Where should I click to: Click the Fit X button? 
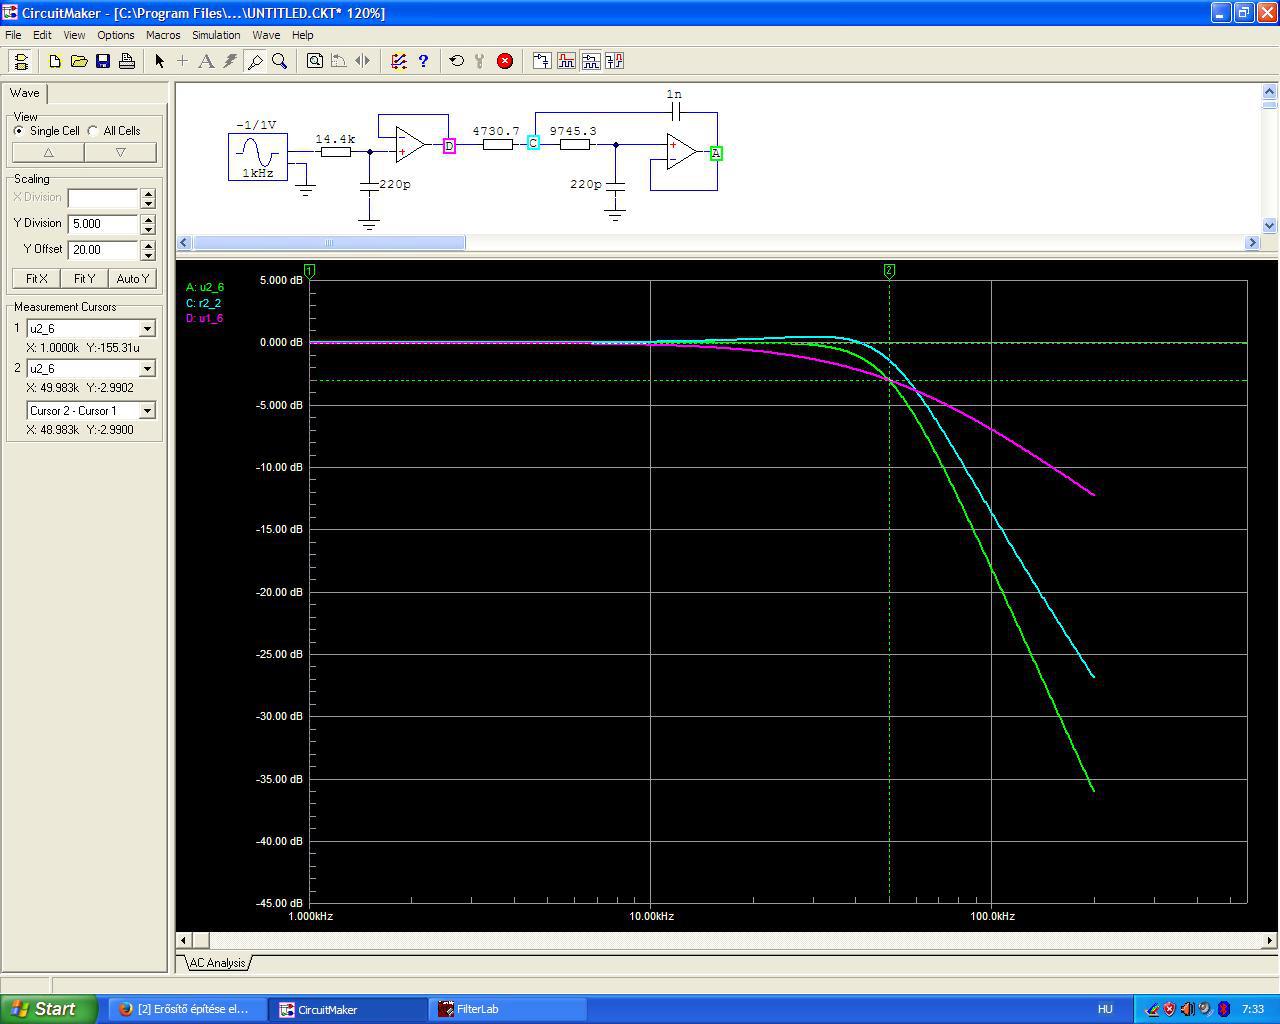(x=37, y=279)
